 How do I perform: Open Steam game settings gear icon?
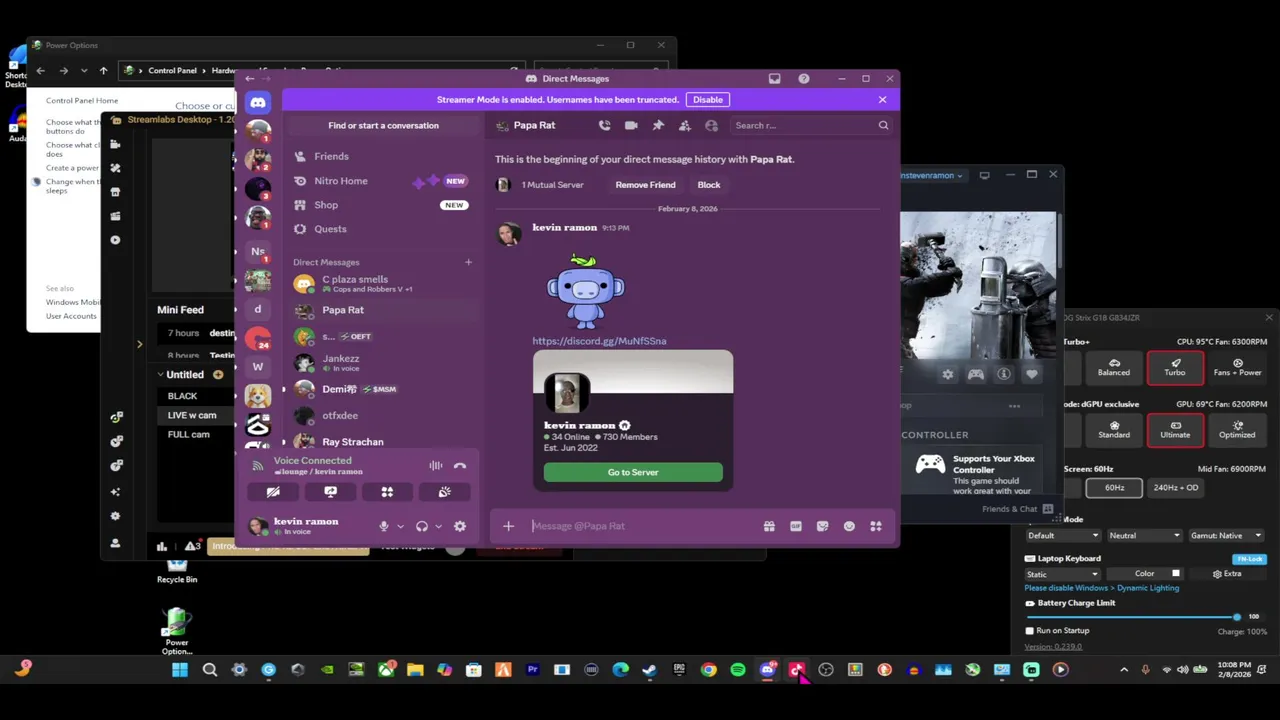coord(948,374)
